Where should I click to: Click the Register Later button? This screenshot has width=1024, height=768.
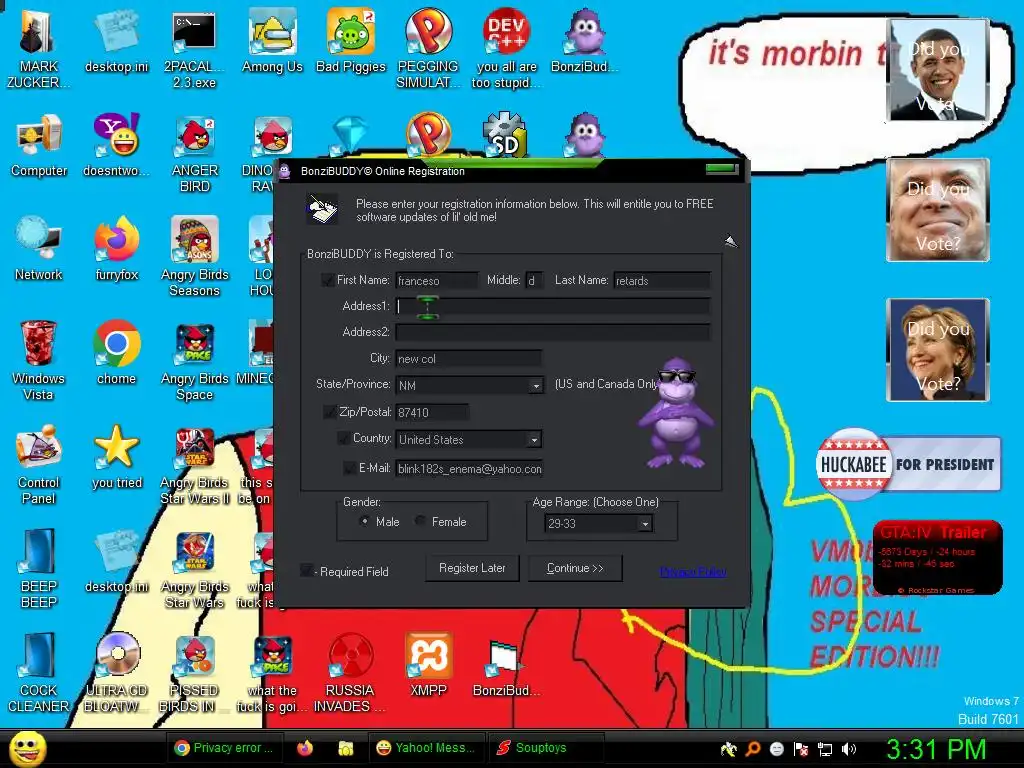coord(472,568)
